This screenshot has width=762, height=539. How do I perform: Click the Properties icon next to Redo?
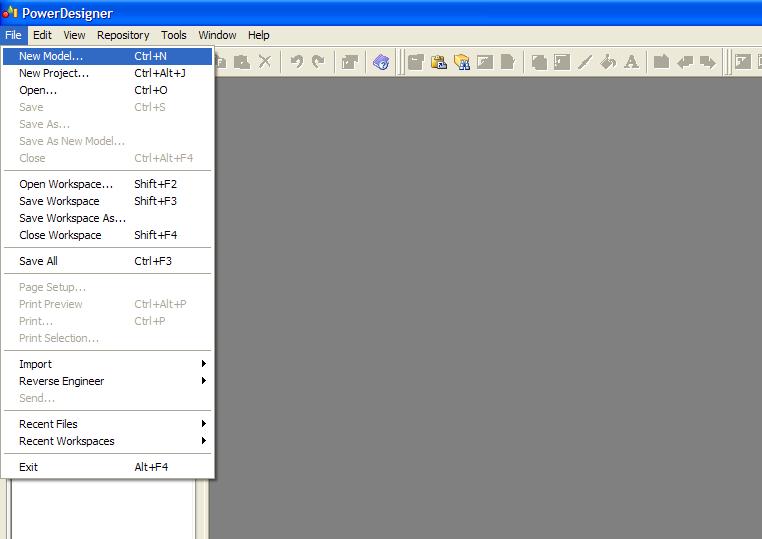[349, 62]
